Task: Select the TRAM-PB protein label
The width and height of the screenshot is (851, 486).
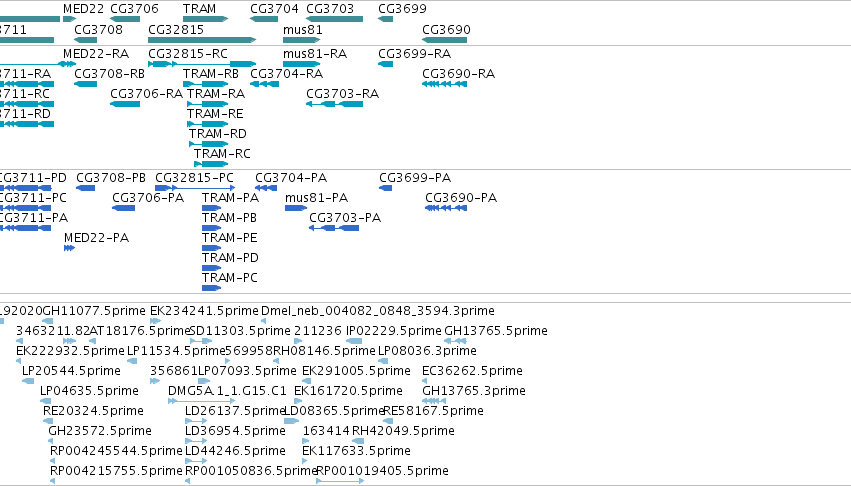Action: [x=230, y=218]
